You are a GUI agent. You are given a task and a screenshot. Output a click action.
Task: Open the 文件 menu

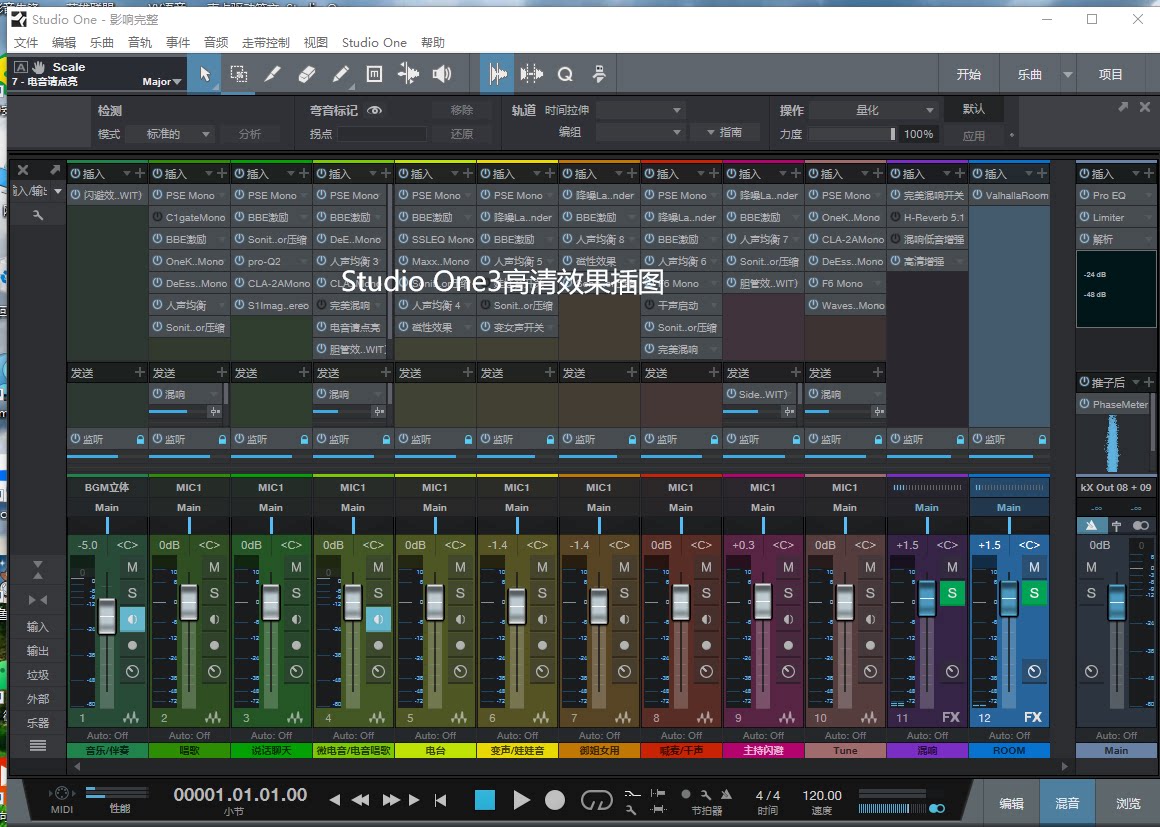coord(26,42)
